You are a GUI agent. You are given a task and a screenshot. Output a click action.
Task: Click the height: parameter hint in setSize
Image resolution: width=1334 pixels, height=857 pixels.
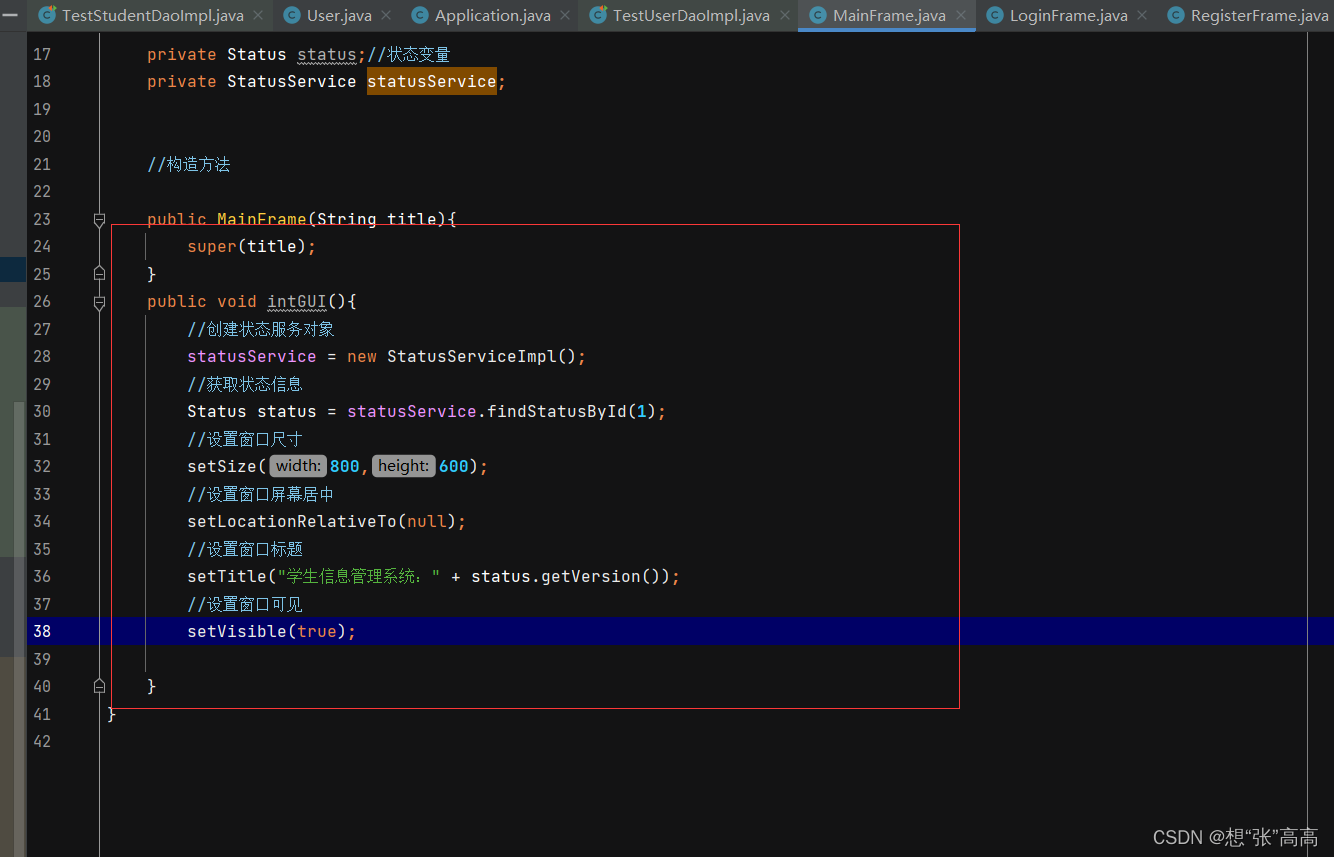tap(404, 466)
